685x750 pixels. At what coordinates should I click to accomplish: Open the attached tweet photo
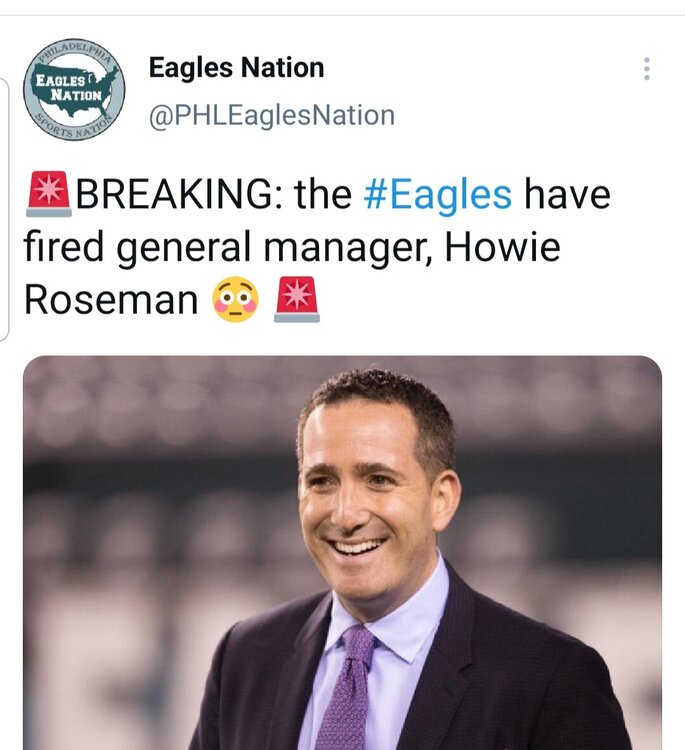[342, 552]
